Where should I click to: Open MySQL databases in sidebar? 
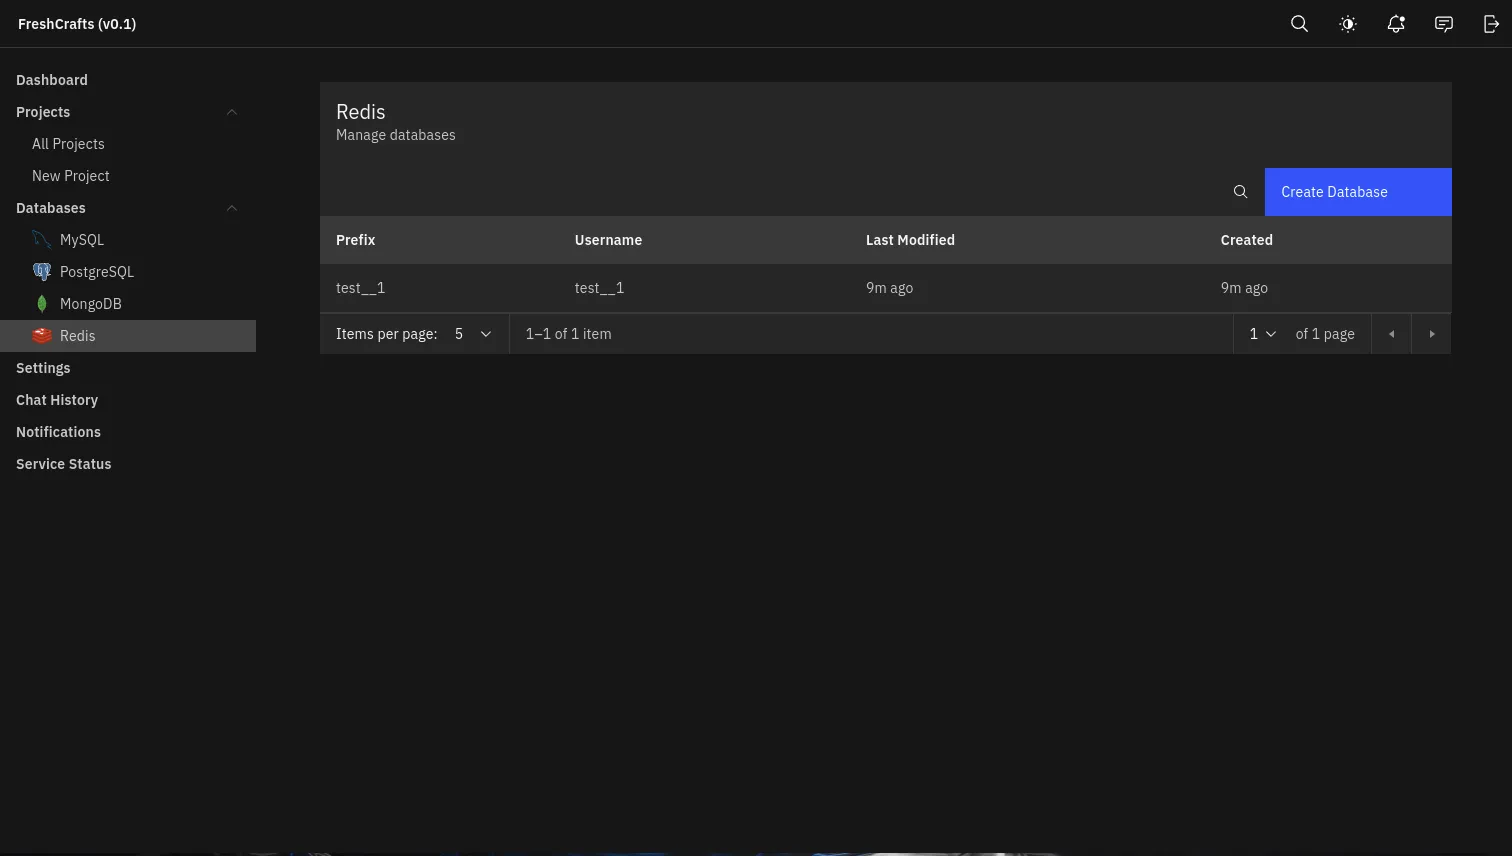point(81,240)
